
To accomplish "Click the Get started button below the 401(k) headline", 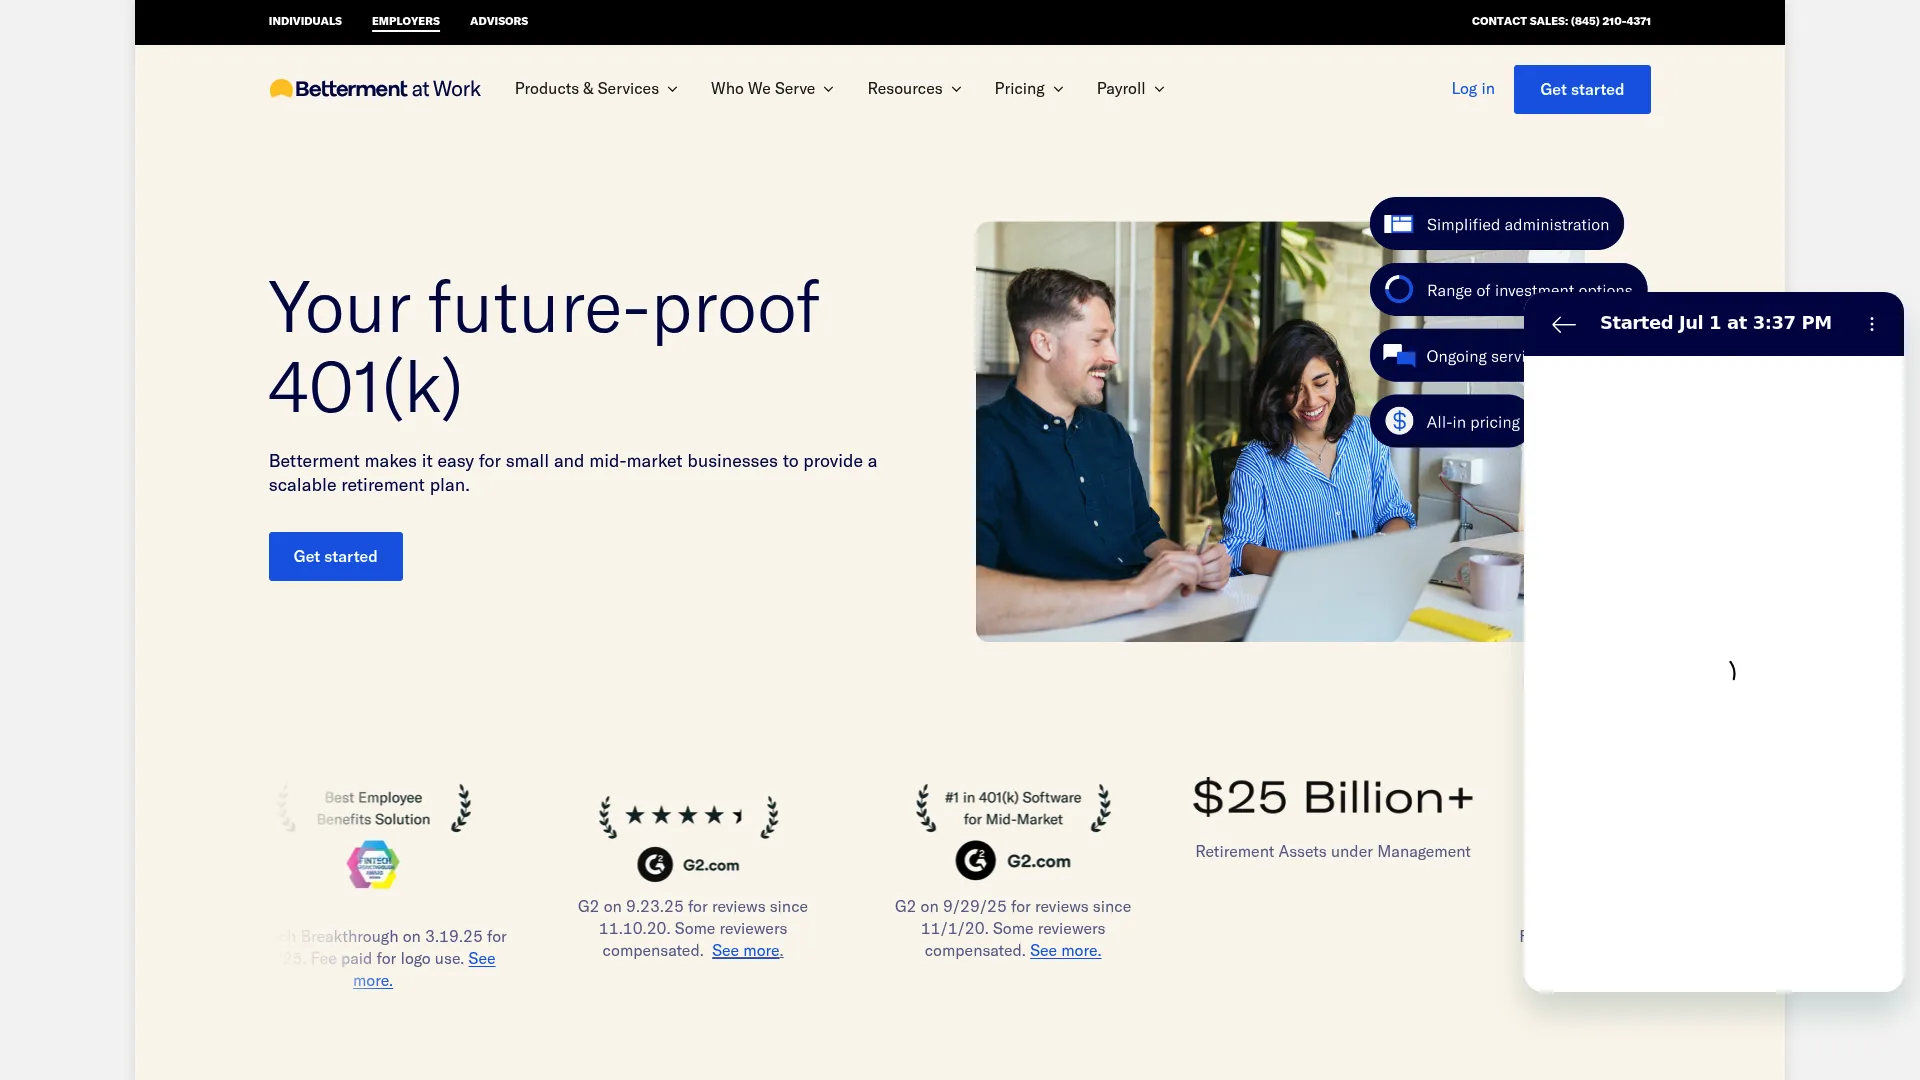I will click(x=336, y=556).
